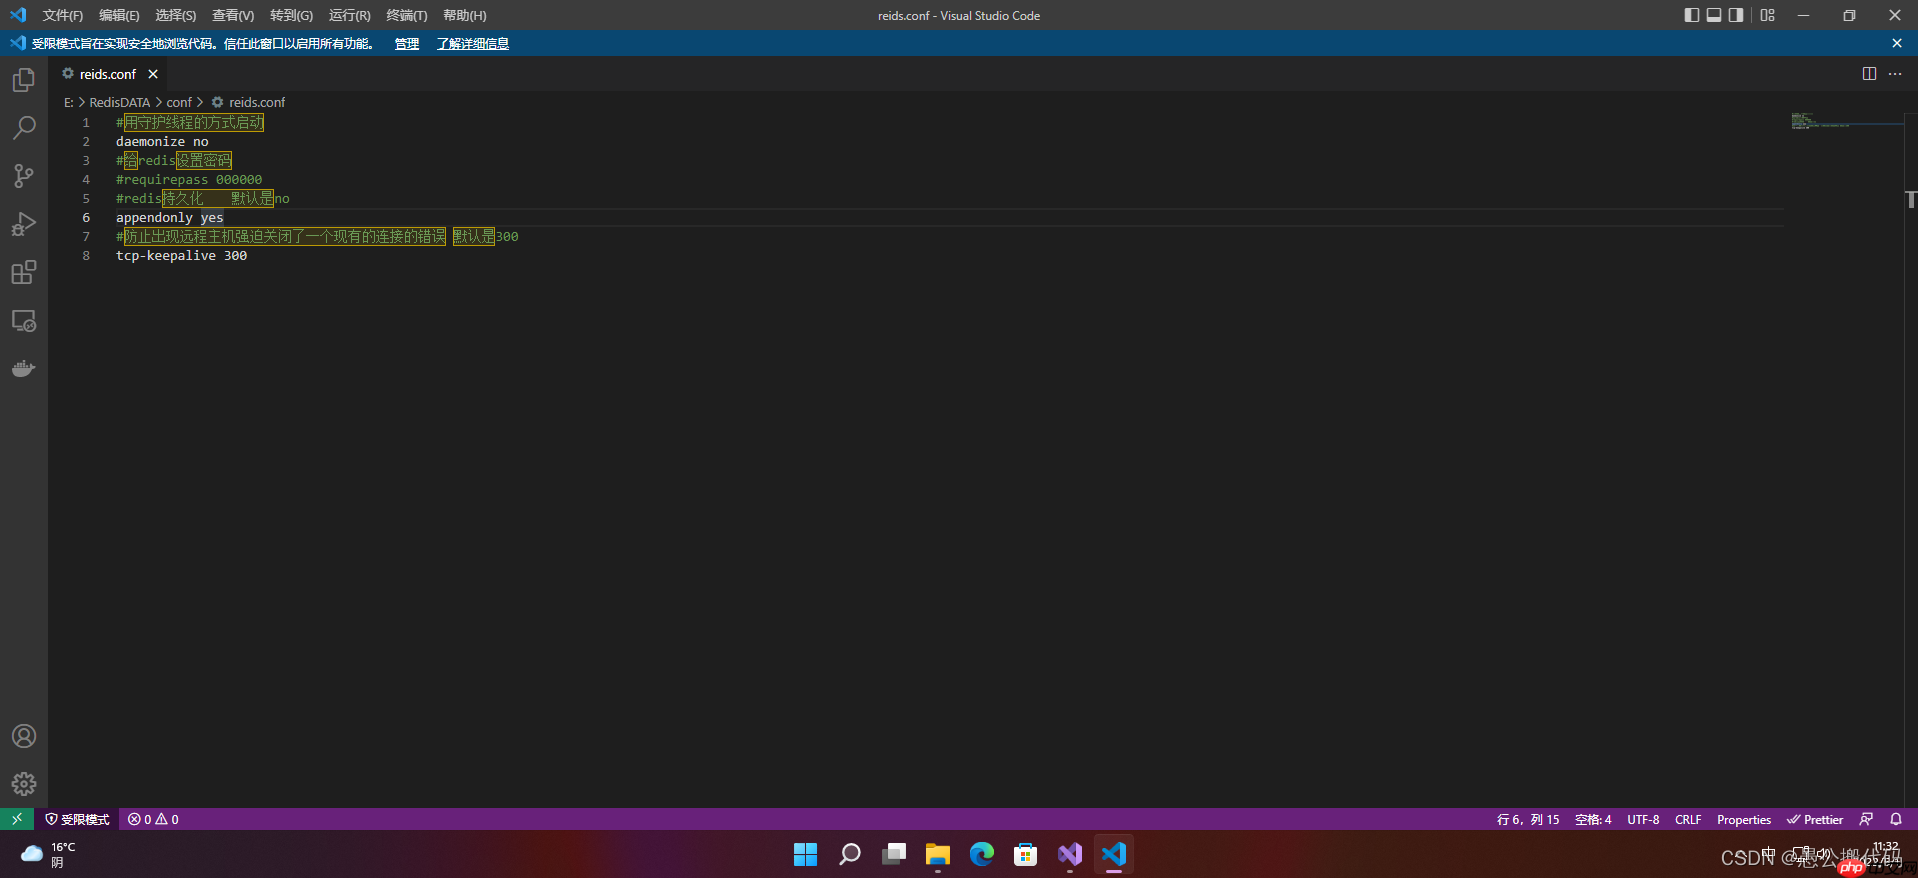Open the Accounts menu icon
The width and height of the screenshot is (1918, 878).
click(24, 736)
